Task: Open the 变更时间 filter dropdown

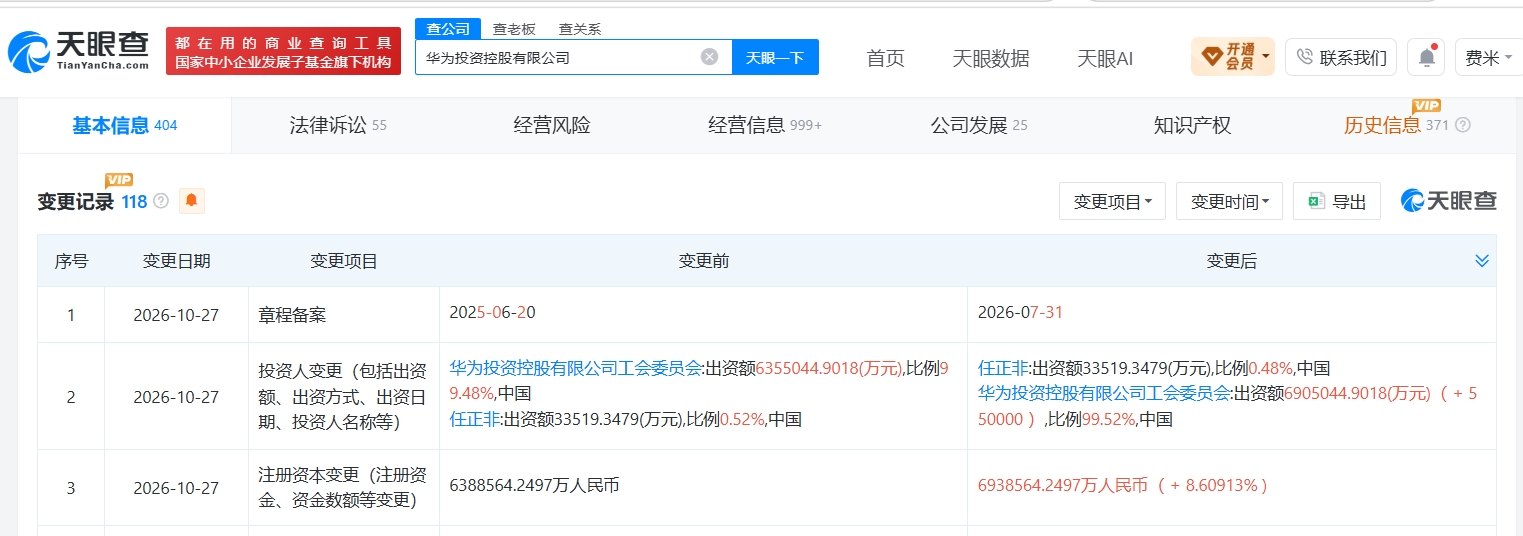Action: click(x=1229, y=201)
